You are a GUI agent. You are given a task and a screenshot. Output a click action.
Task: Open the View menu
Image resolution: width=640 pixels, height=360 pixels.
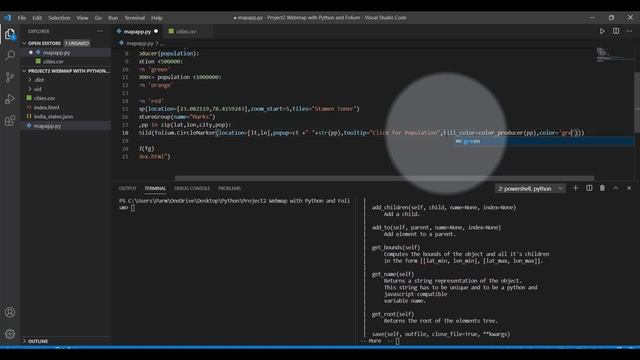pyautogui.click(x=82, y=18)
